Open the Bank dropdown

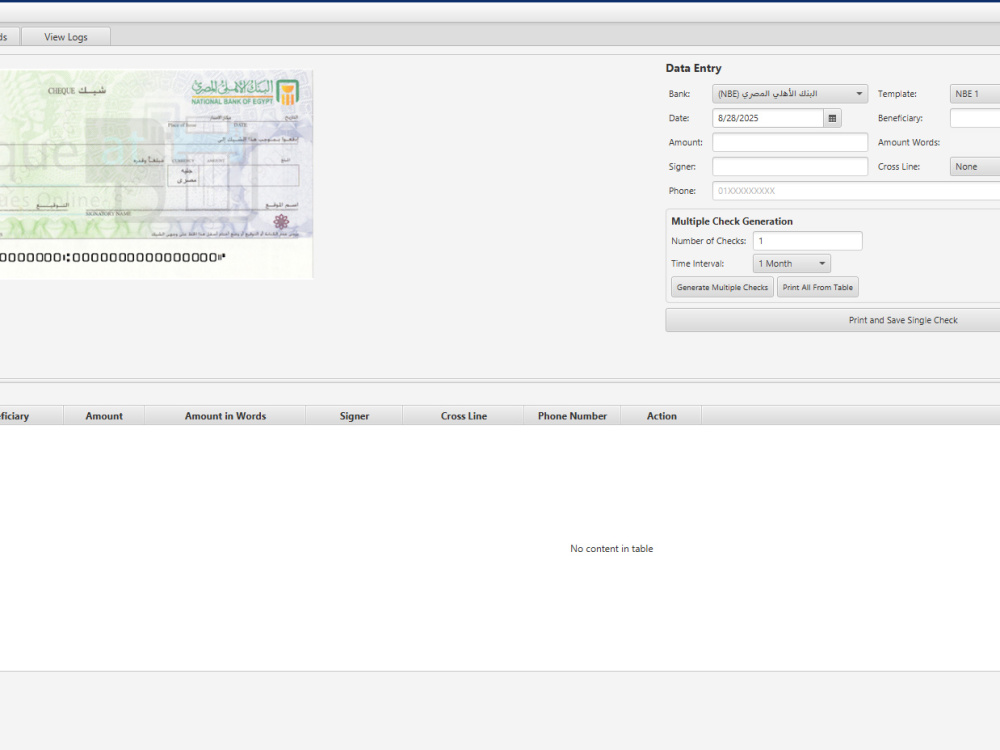pyautogui.click(x=790, y=94)
